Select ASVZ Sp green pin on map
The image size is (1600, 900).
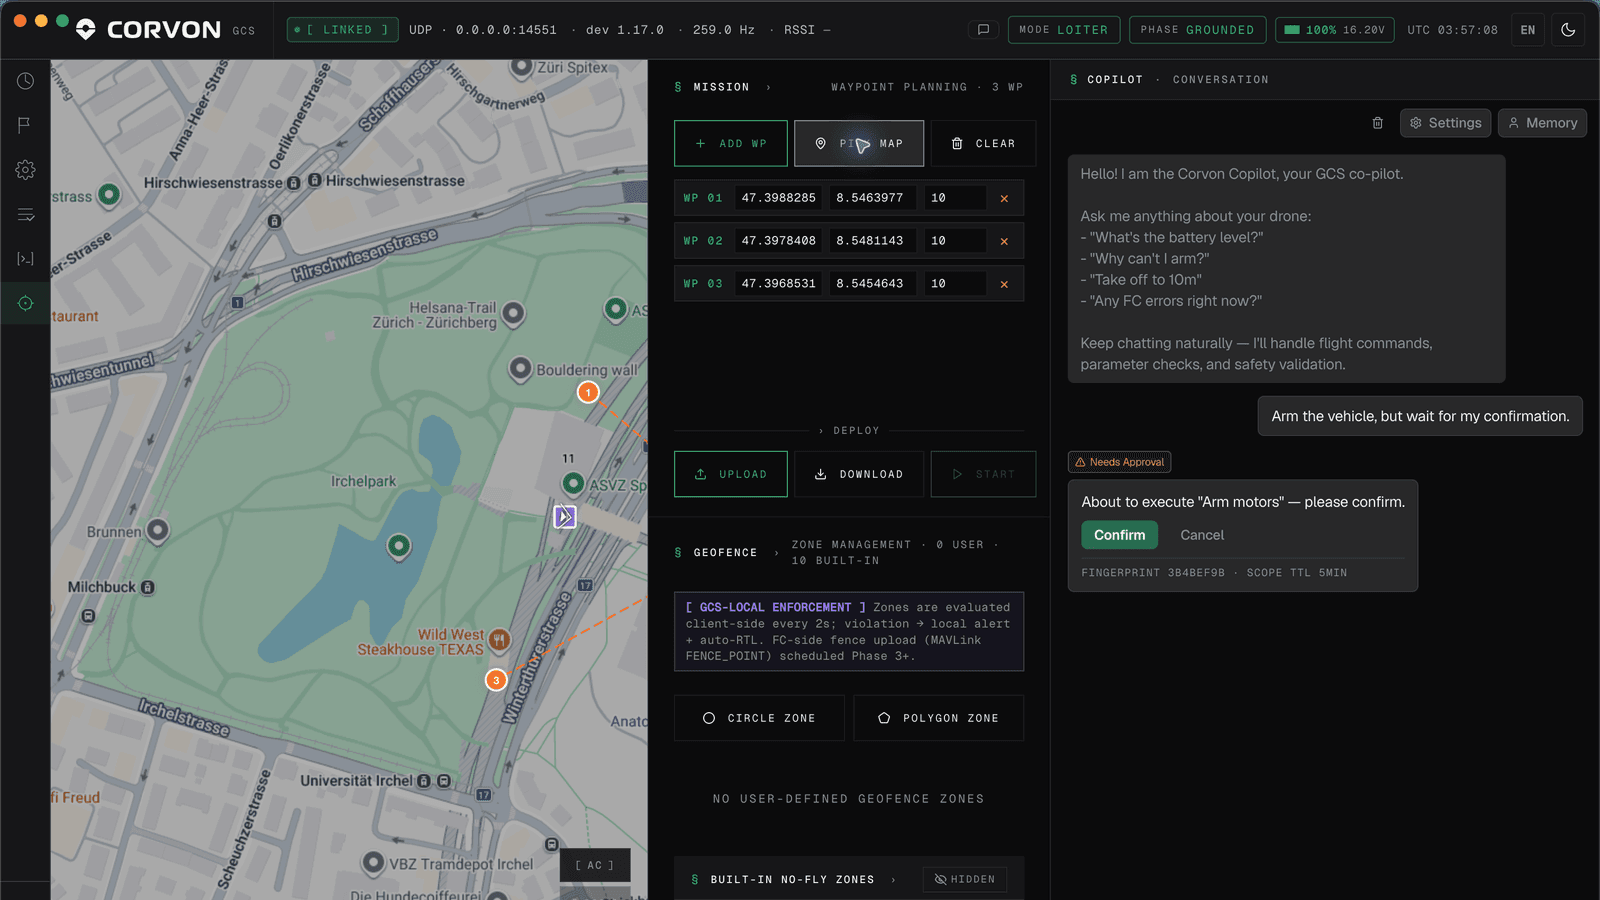pyautogui.click(x=573, y=484)
